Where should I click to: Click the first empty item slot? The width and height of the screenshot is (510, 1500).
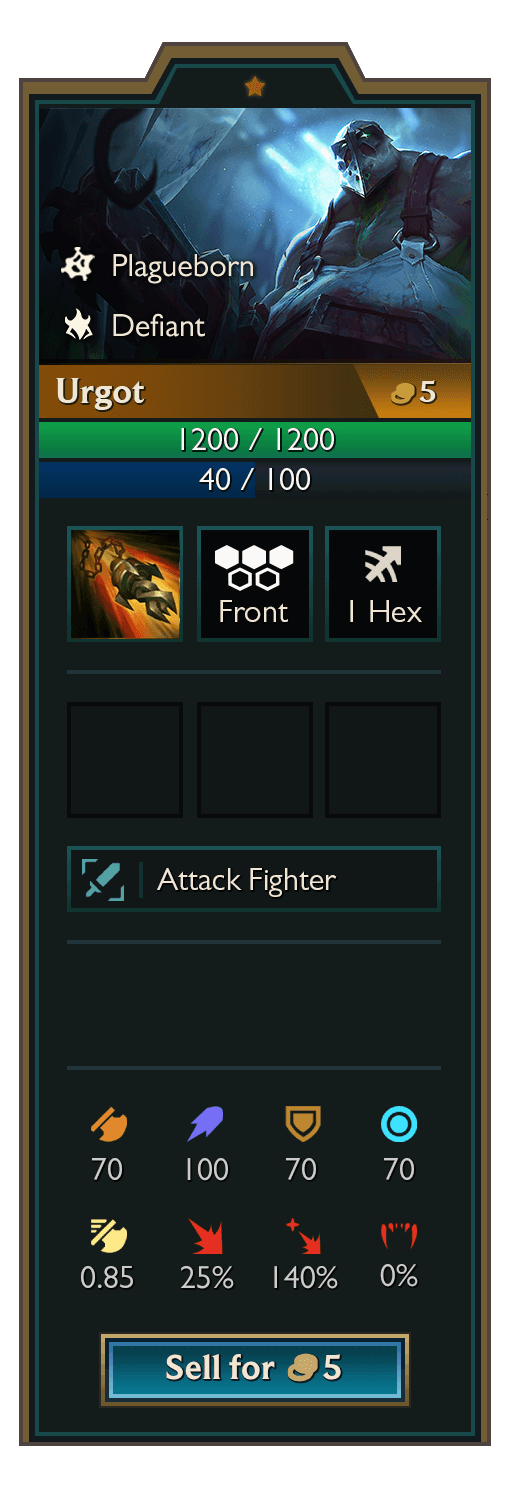tap(125, 760)
